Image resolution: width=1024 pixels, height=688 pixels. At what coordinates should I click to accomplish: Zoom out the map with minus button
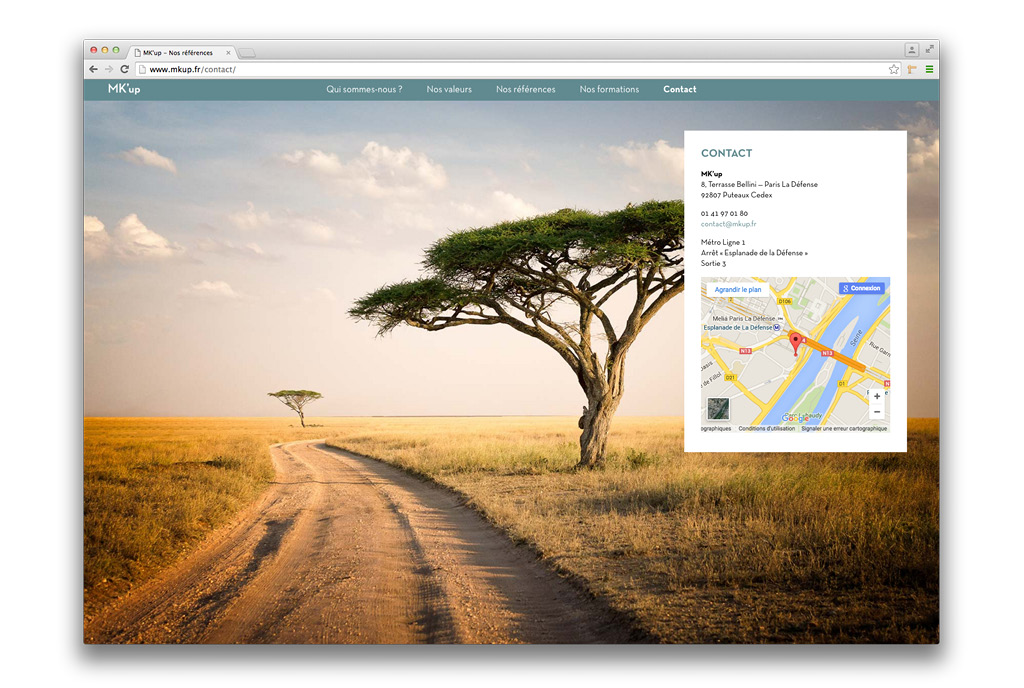click(x=877, y=412)
